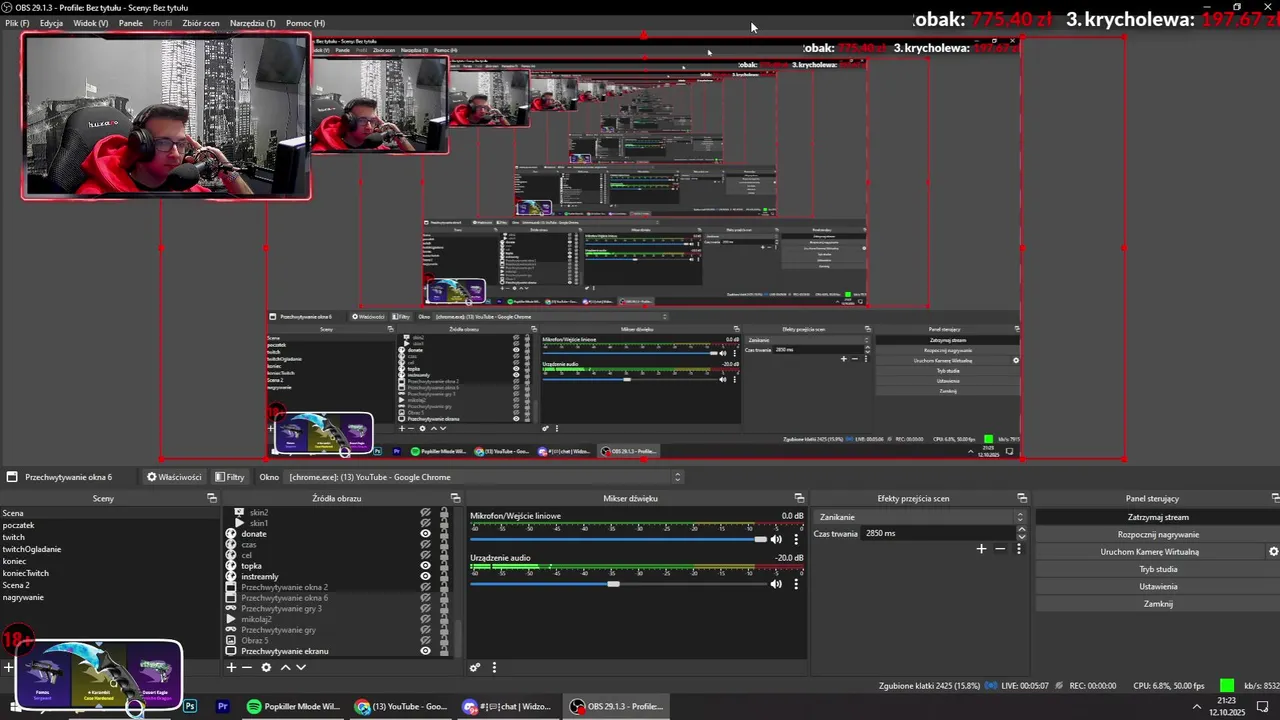Open Photoshop from taskbar
Screen dimensions: 1280x720
(190, 706)
